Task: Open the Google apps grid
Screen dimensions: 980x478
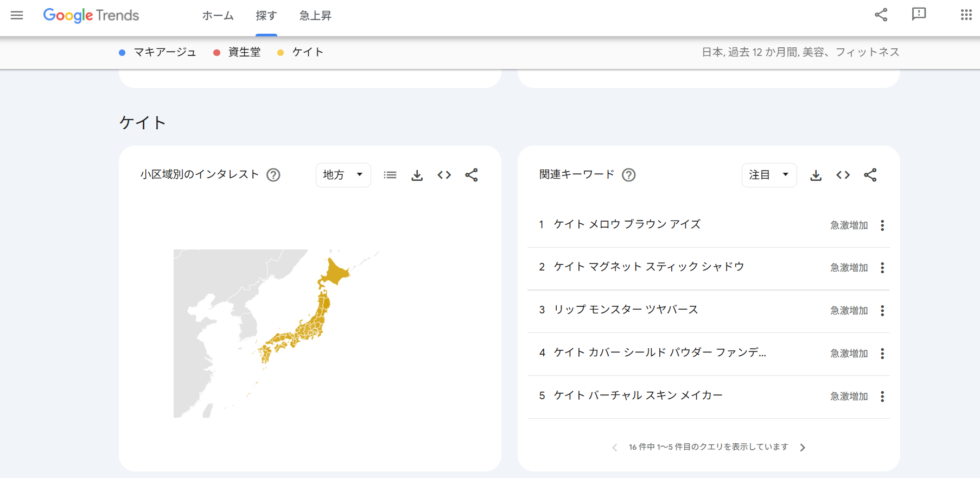Action: pos(966,15)
